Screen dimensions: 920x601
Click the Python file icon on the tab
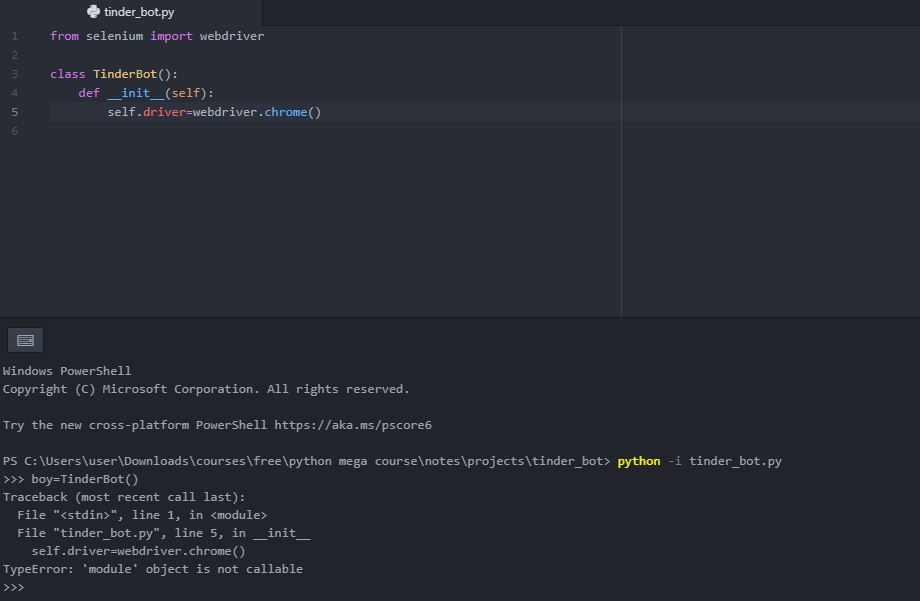[x=93, y=12]
